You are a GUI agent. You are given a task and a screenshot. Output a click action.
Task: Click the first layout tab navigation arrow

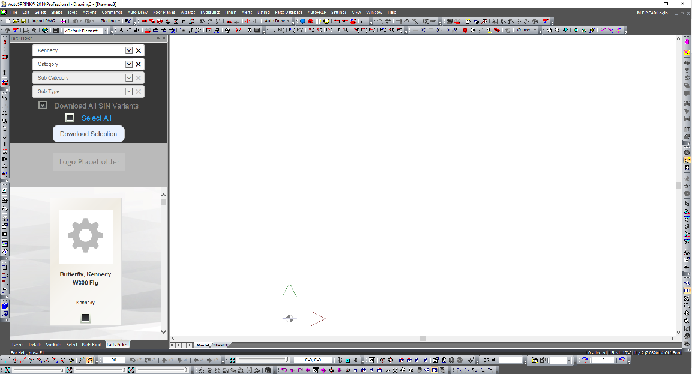pyautogui.click(x=173, y=345)
